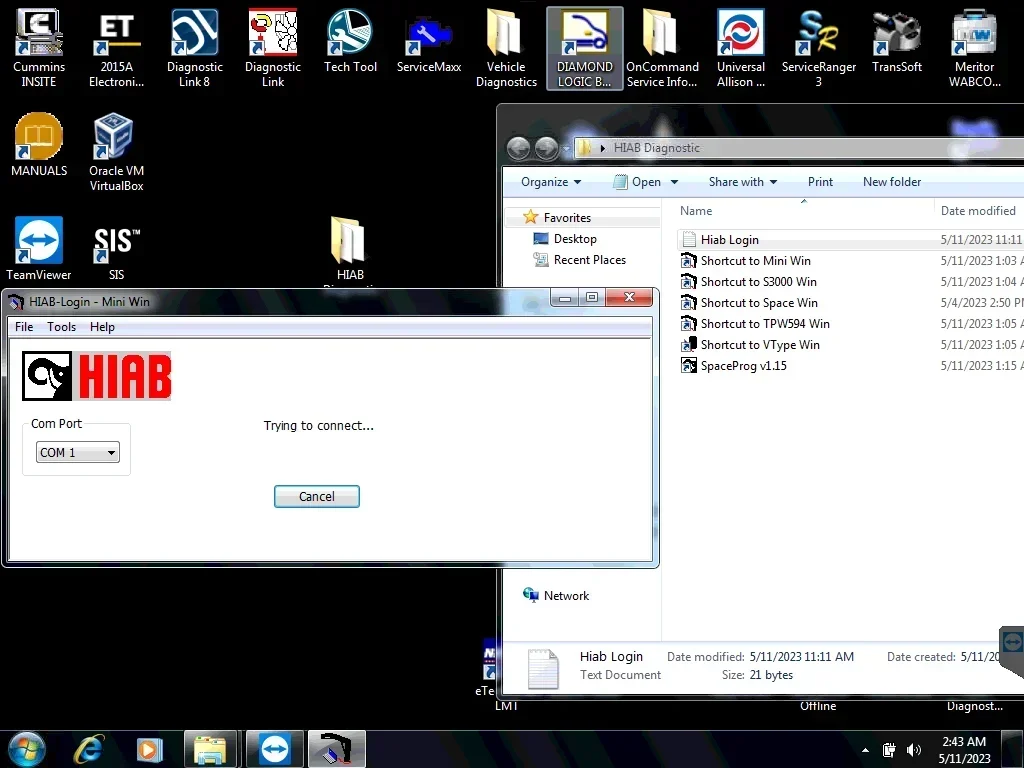Launch Diagnostic Link 8 from desktop
This screenshot has height=768, width=1024.
(195, 48)
